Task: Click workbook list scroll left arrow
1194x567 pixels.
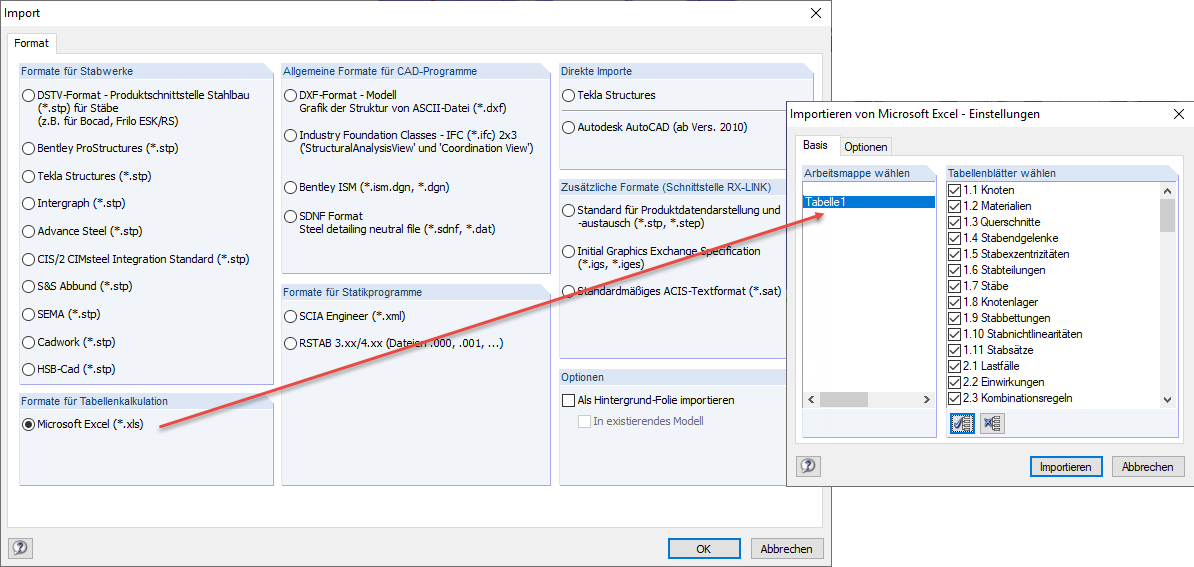Action: click(x=811, y=400)
